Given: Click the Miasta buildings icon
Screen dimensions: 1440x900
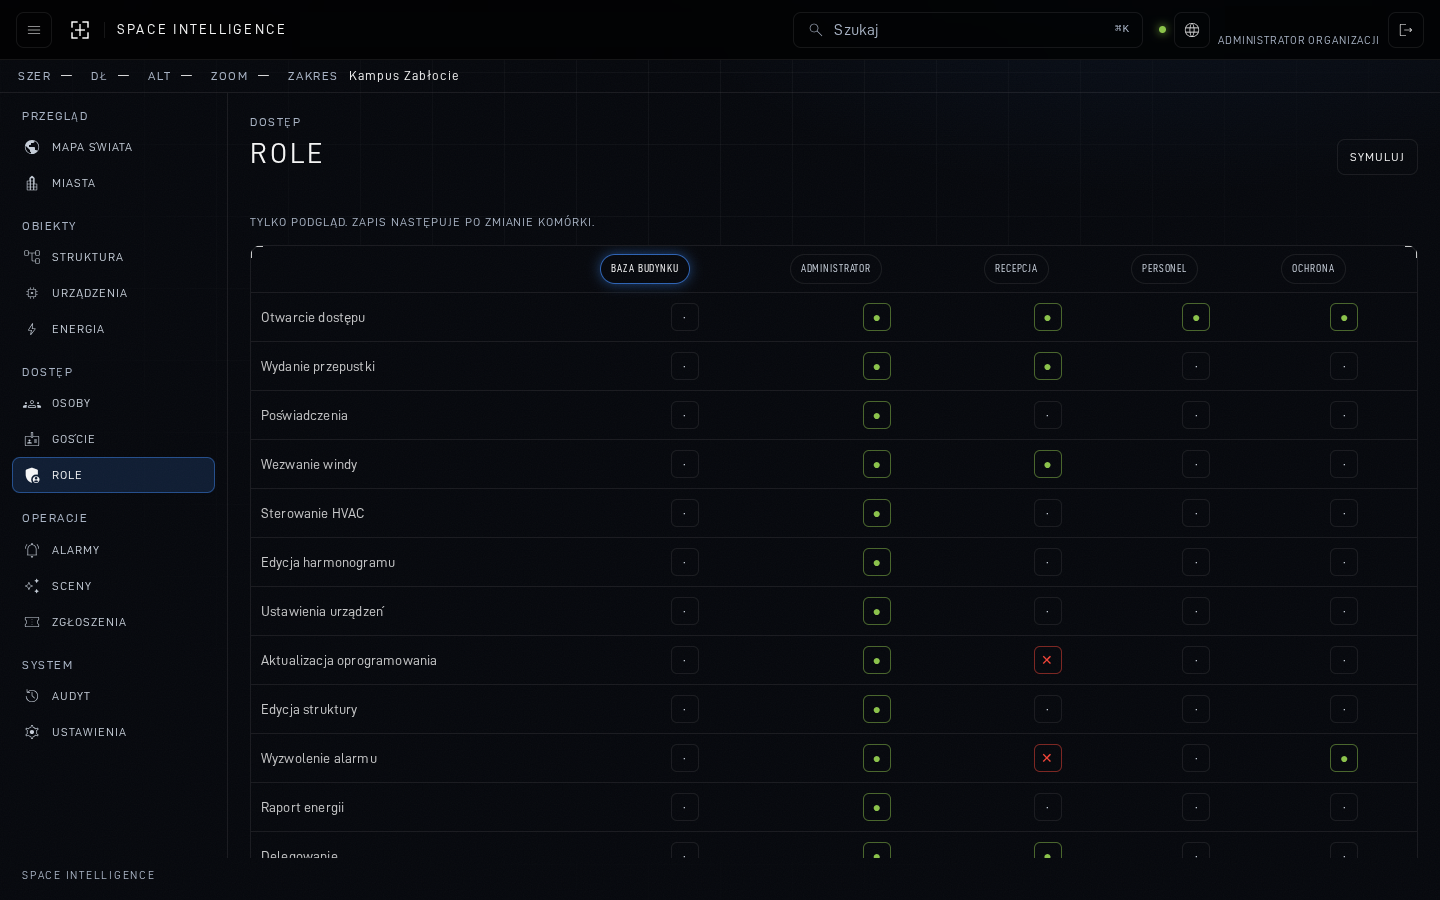Looking at the screenshot, I should [32, 183].
